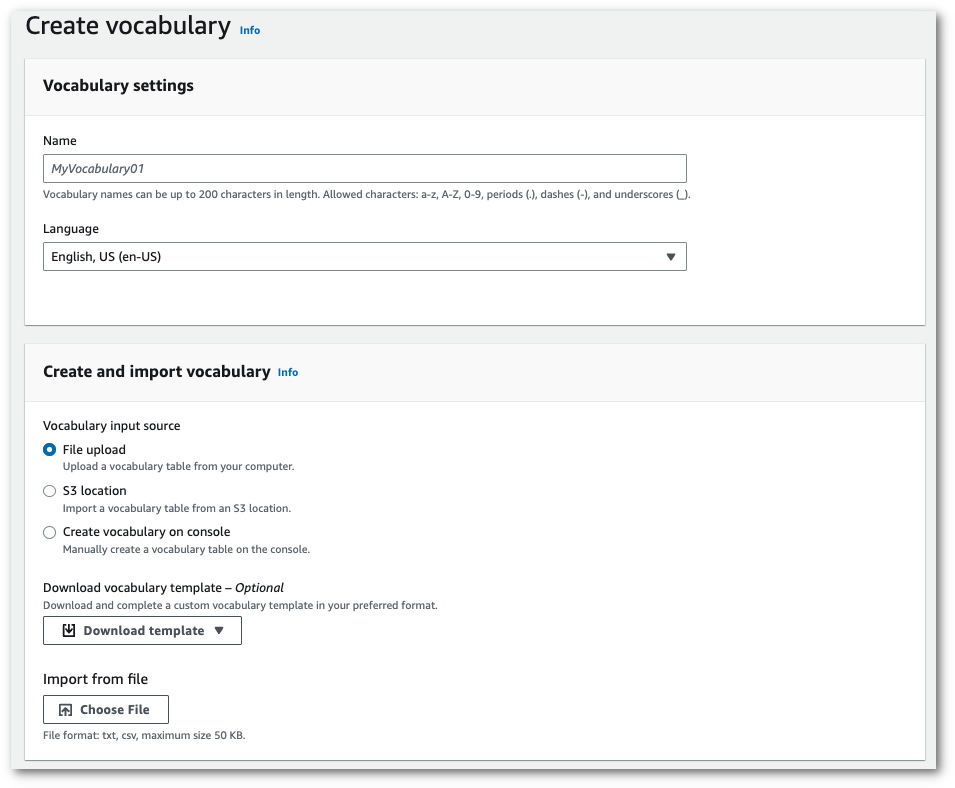Screen dimensions: 955x788
Task: Click the upload icon inside Choose File
Action: point(66,709)
